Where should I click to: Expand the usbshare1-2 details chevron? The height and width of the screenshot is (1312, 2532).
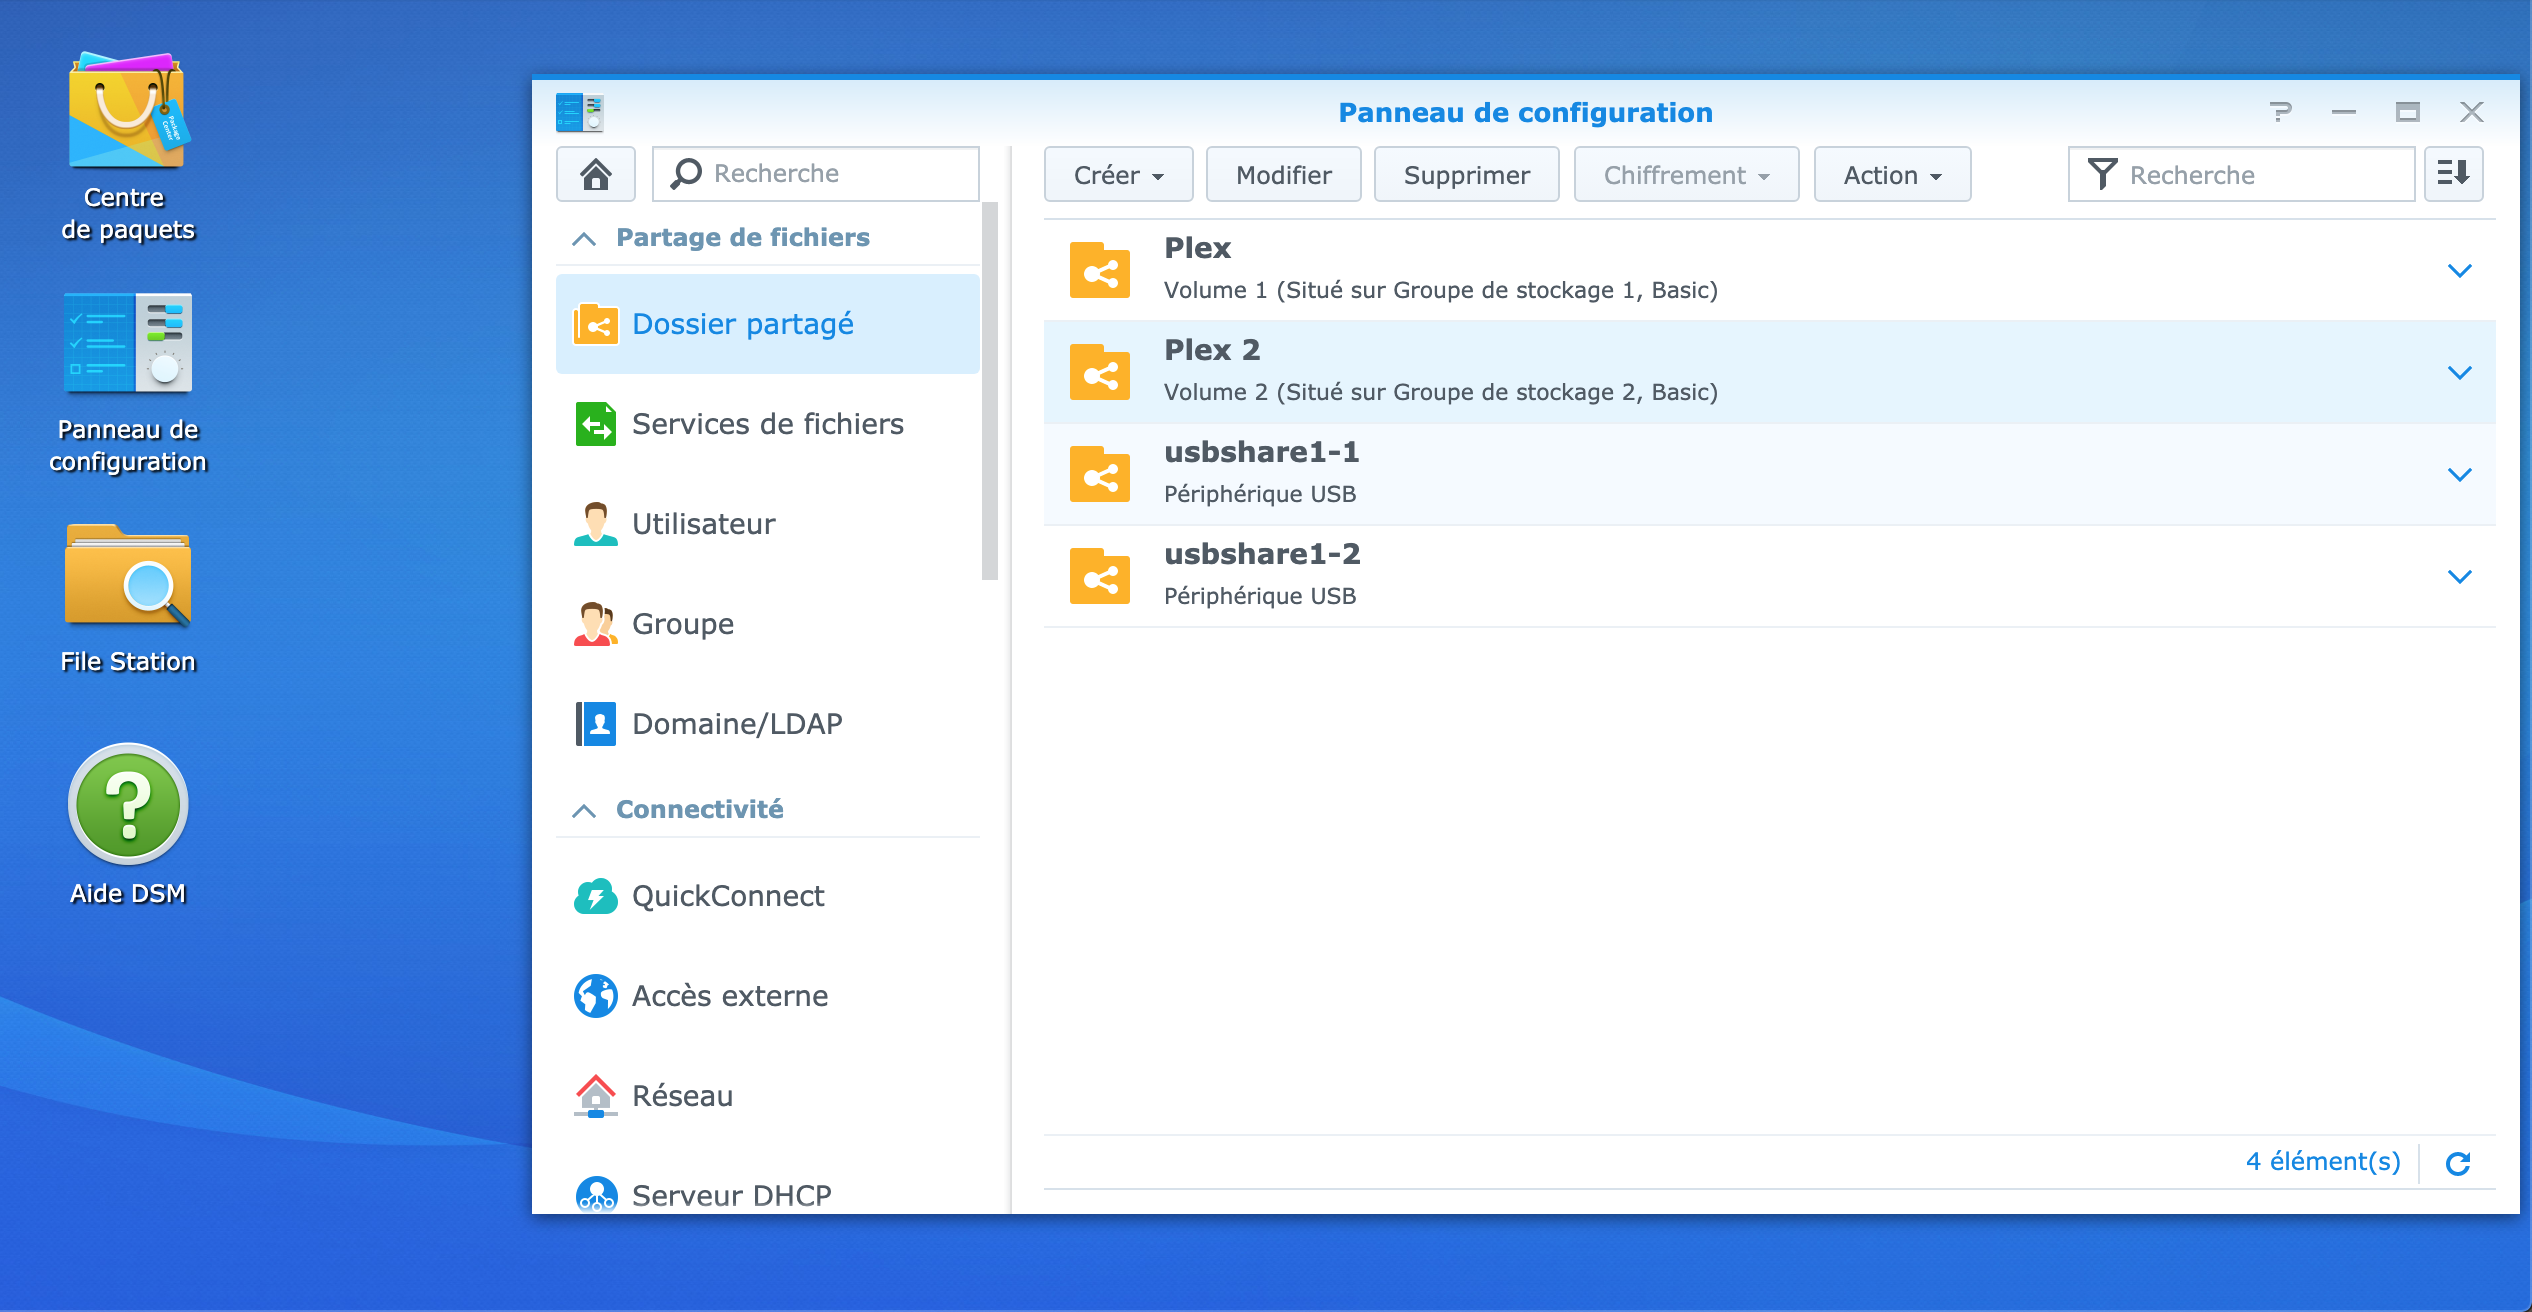[2459, 577]
